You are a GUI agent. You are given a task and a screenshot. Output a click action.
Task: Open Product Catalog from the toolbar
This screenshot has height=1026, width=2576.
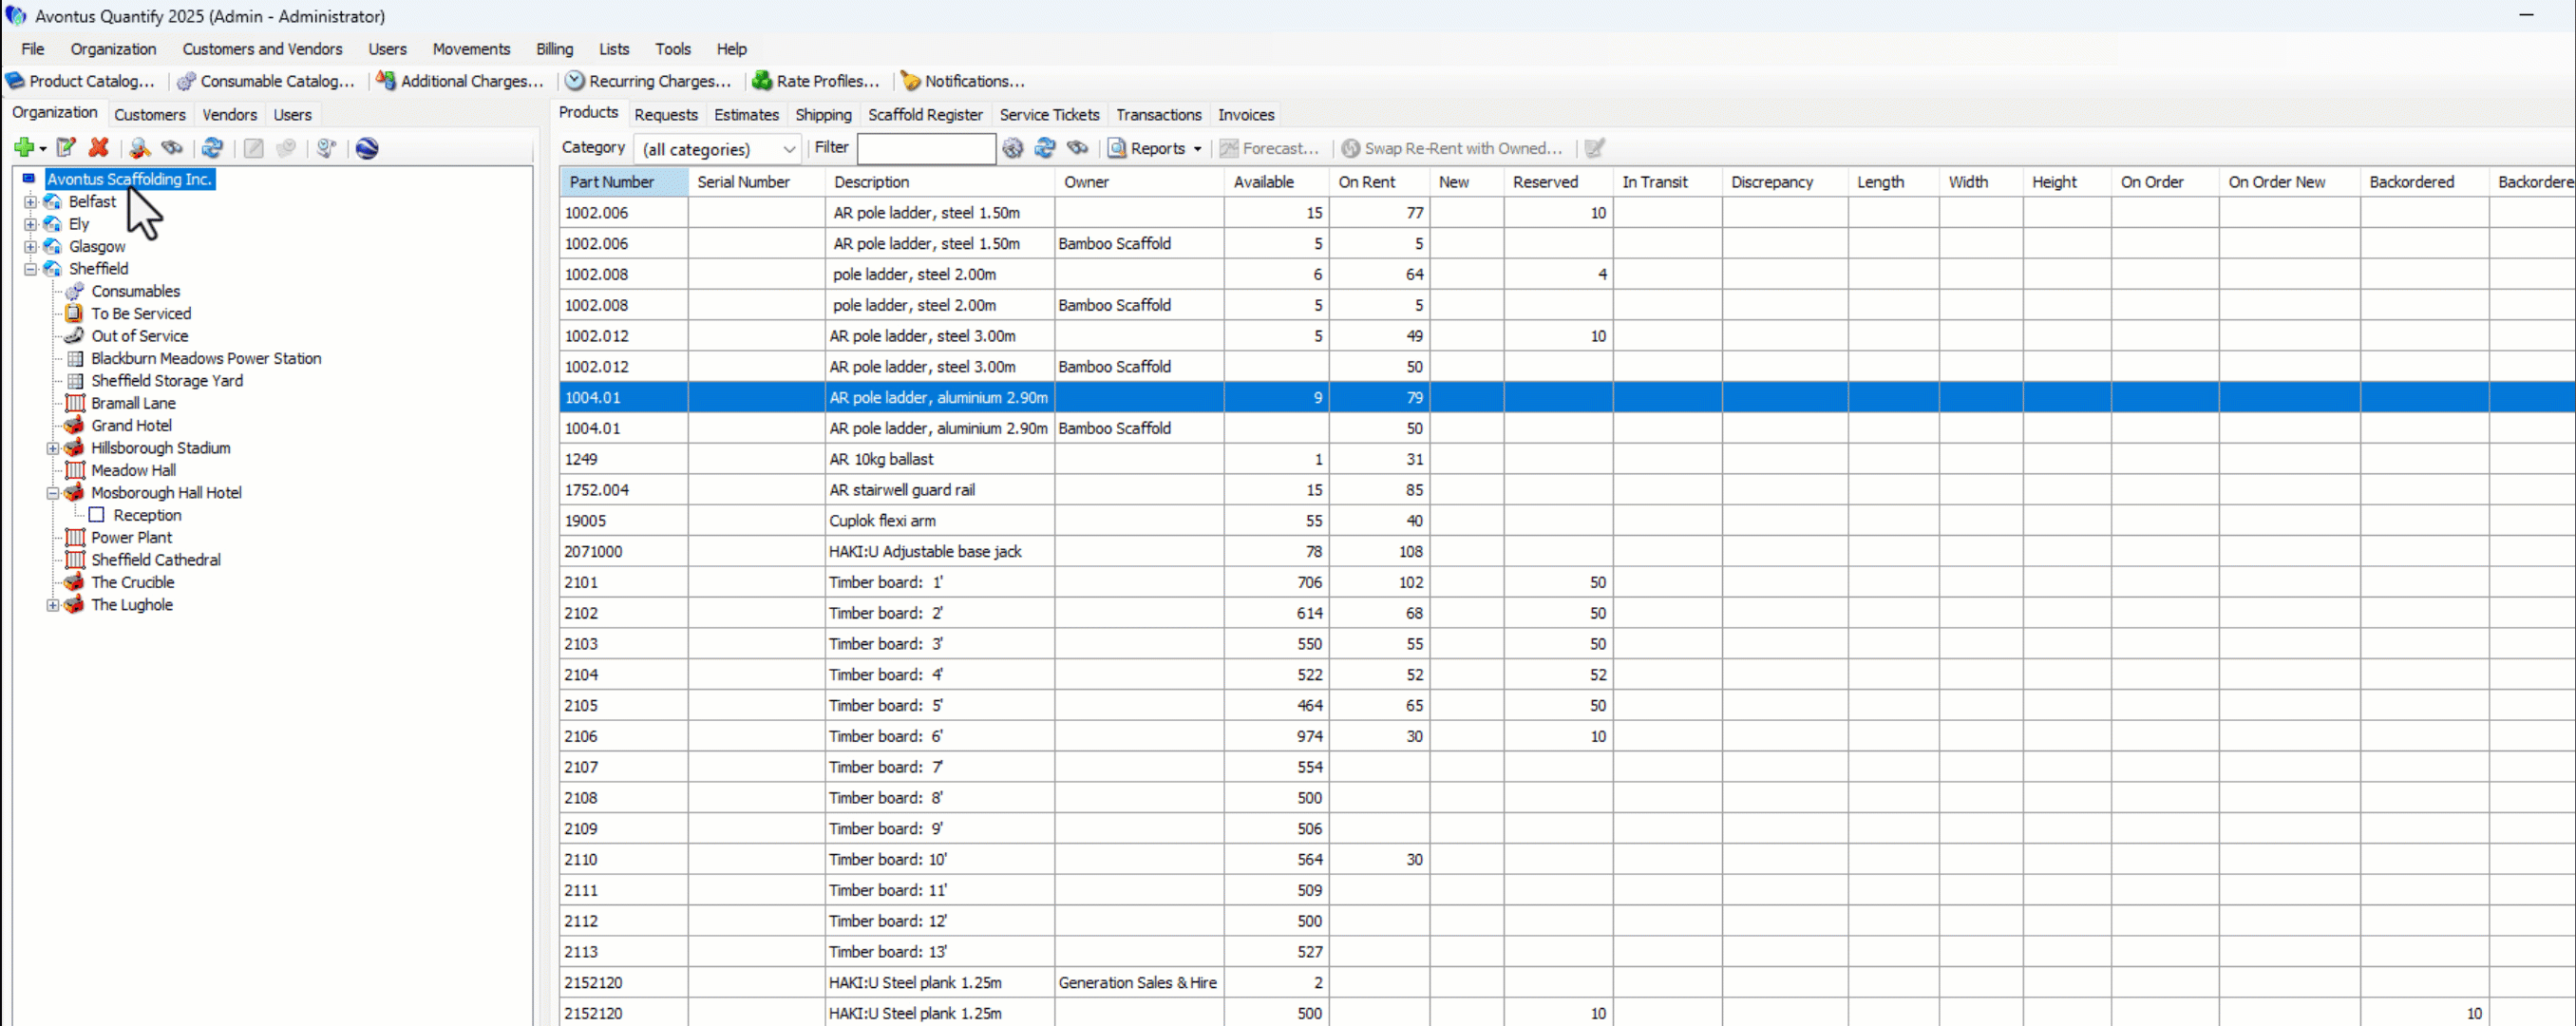click(80, 81)
